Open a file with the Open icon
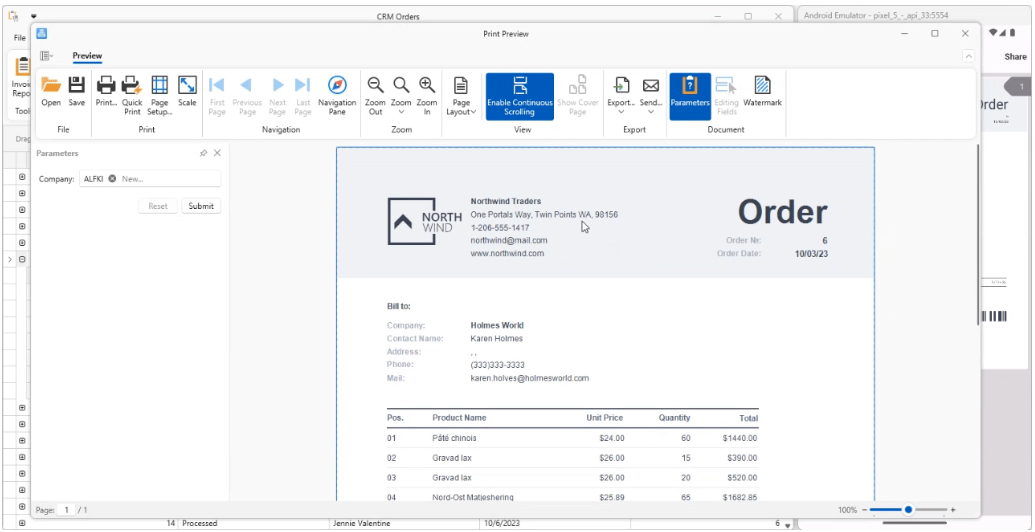The image size is (1035, 532). pos(51,91)
